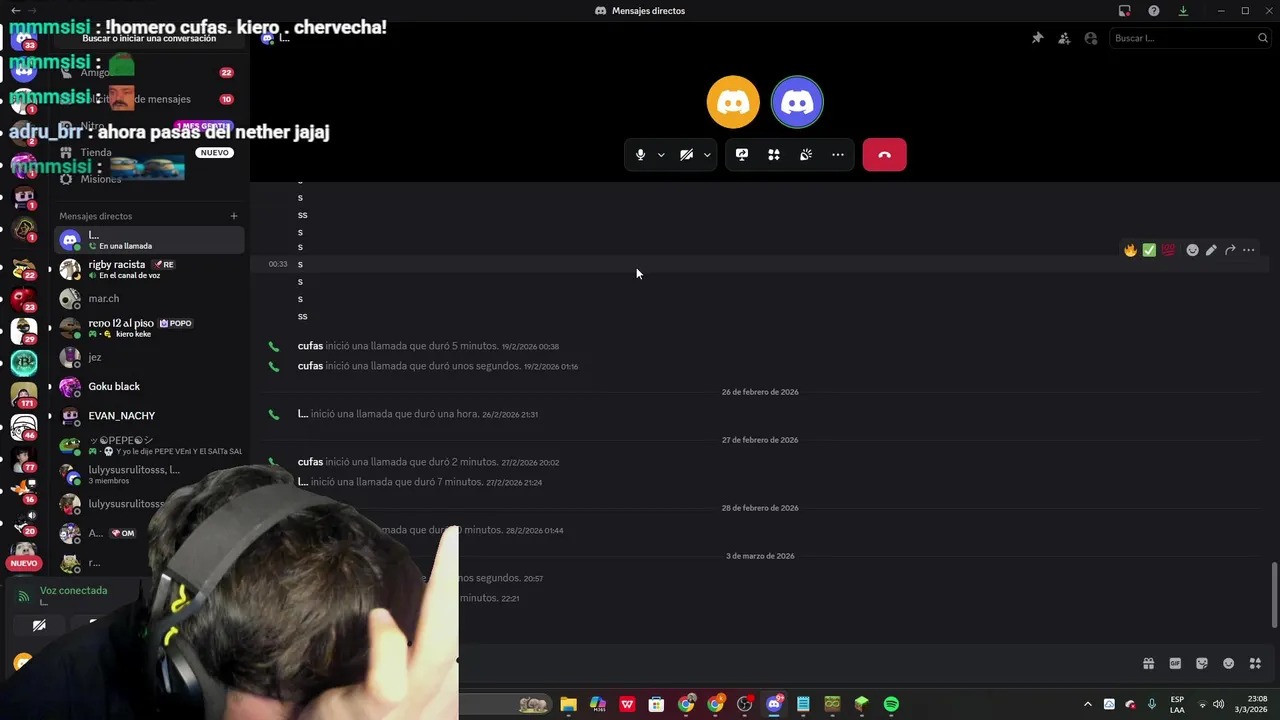Send a gift from the message bar
Image resolution: width=1280 pixels, height=720 pixels.
(x=1148, y=663)
